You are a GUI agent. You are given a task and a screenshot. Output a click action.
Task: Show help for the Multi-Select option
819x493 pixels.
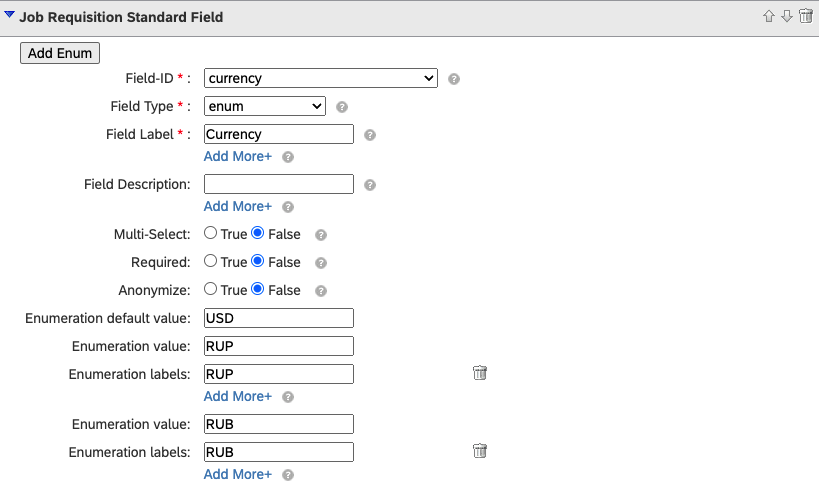click(321, 235)
